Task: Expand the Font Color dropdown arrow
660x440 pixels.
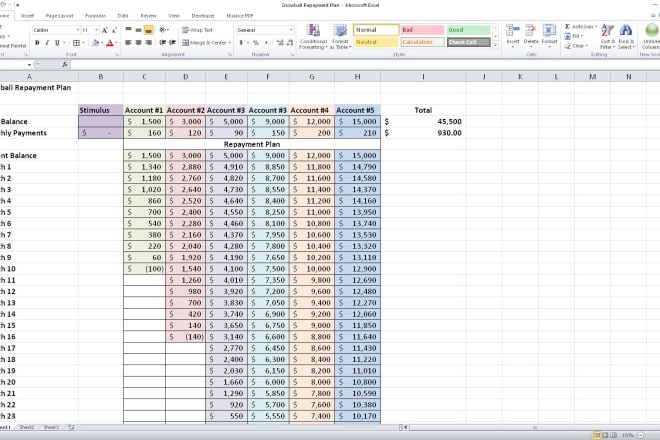Action: (116, 43)
